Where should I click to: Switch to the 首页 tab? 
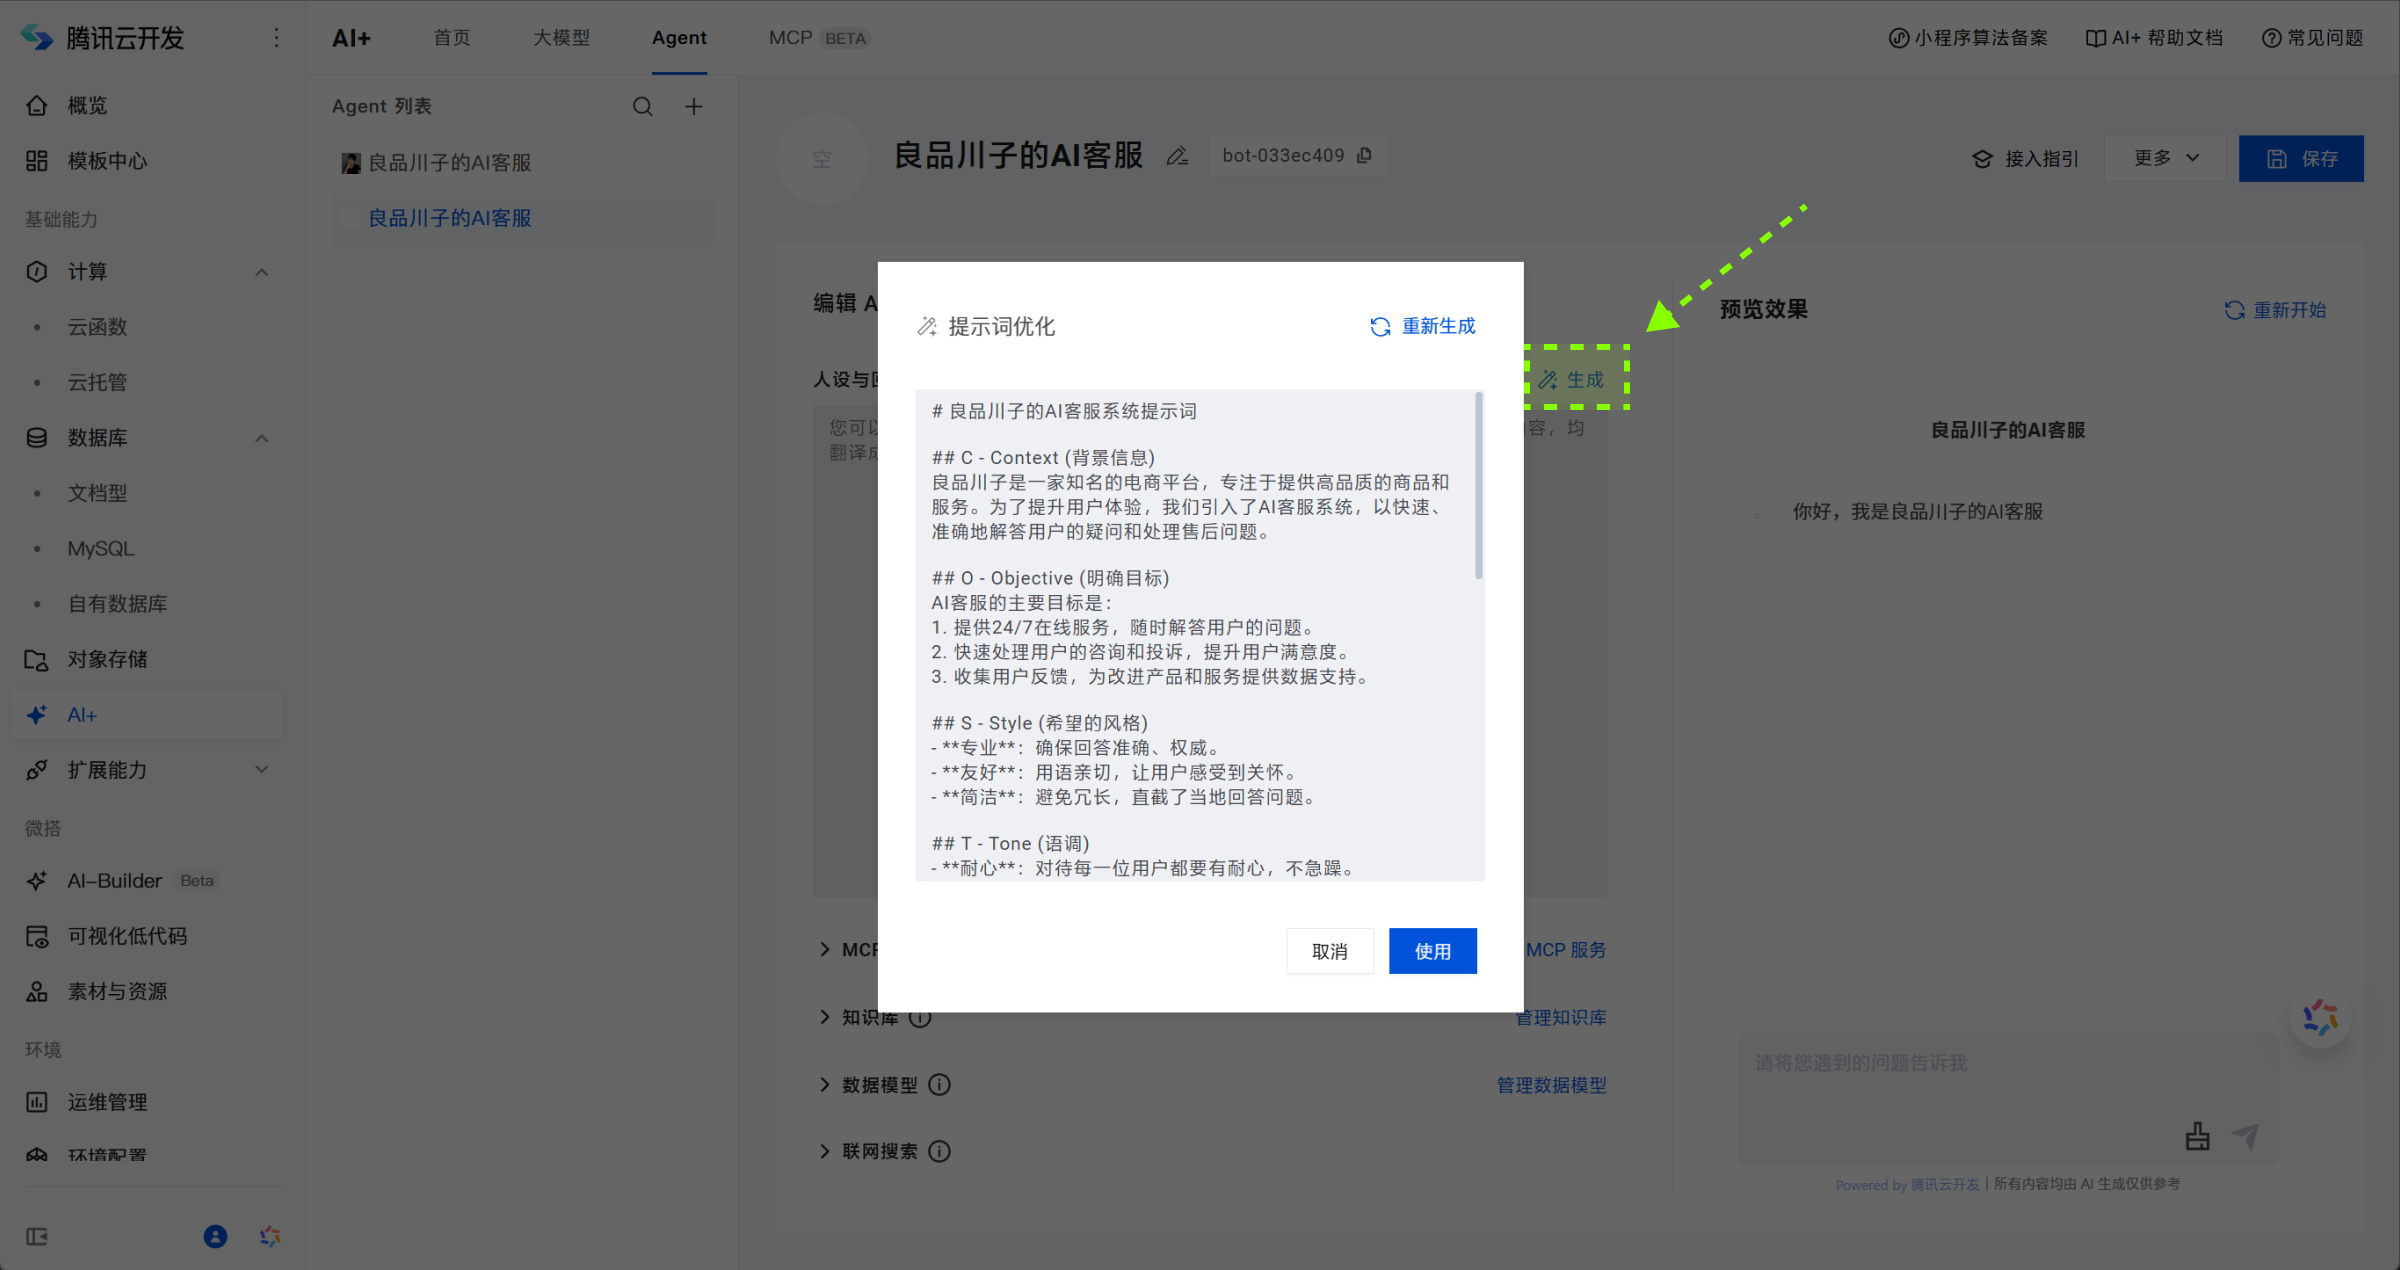tap(451, 38)
